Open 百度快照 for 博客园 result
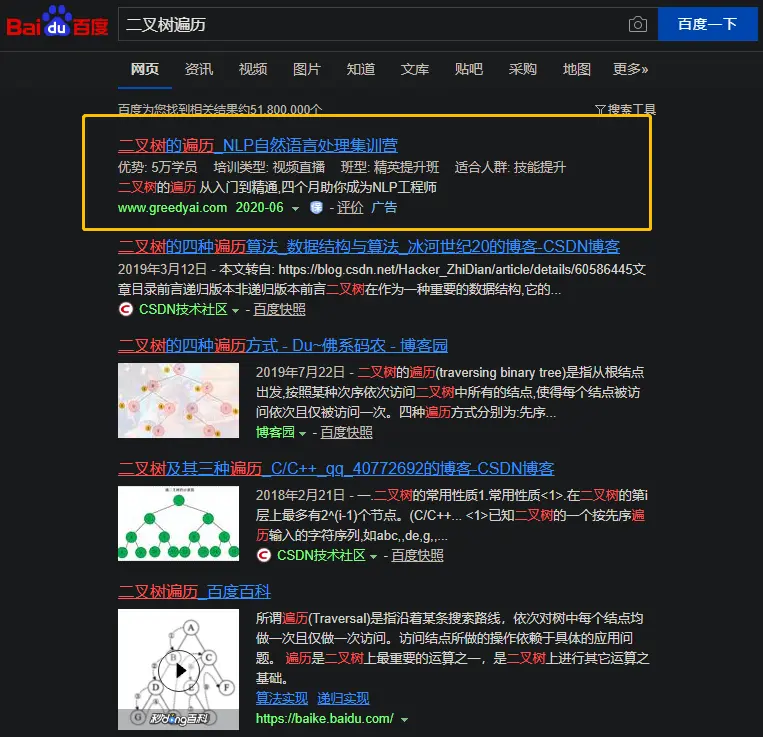This screenshot has width=763, height=737. pyautogui.click(x=346, y=432)
